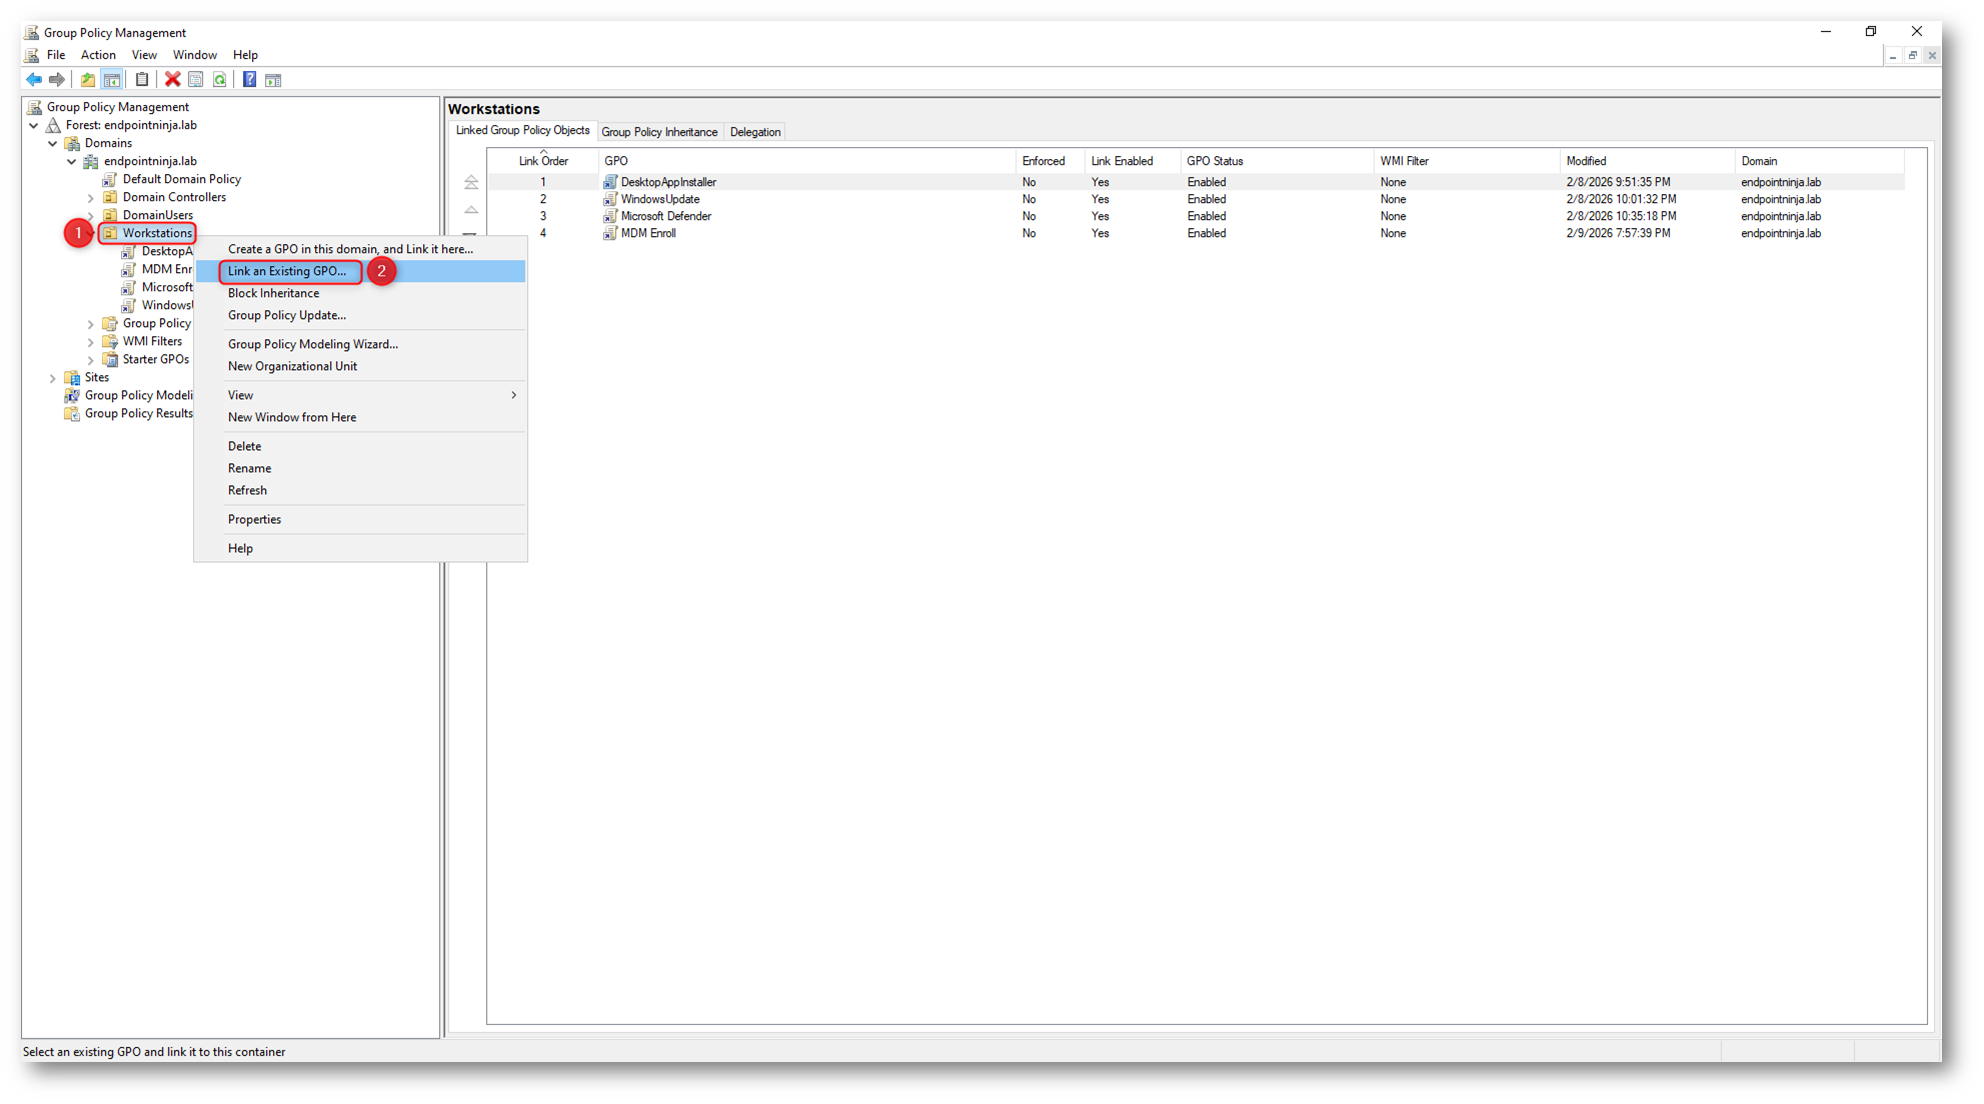Viewport: 1984px width, 1104px height.
Task: Sort by the Modified column header
Action: 1586,161
